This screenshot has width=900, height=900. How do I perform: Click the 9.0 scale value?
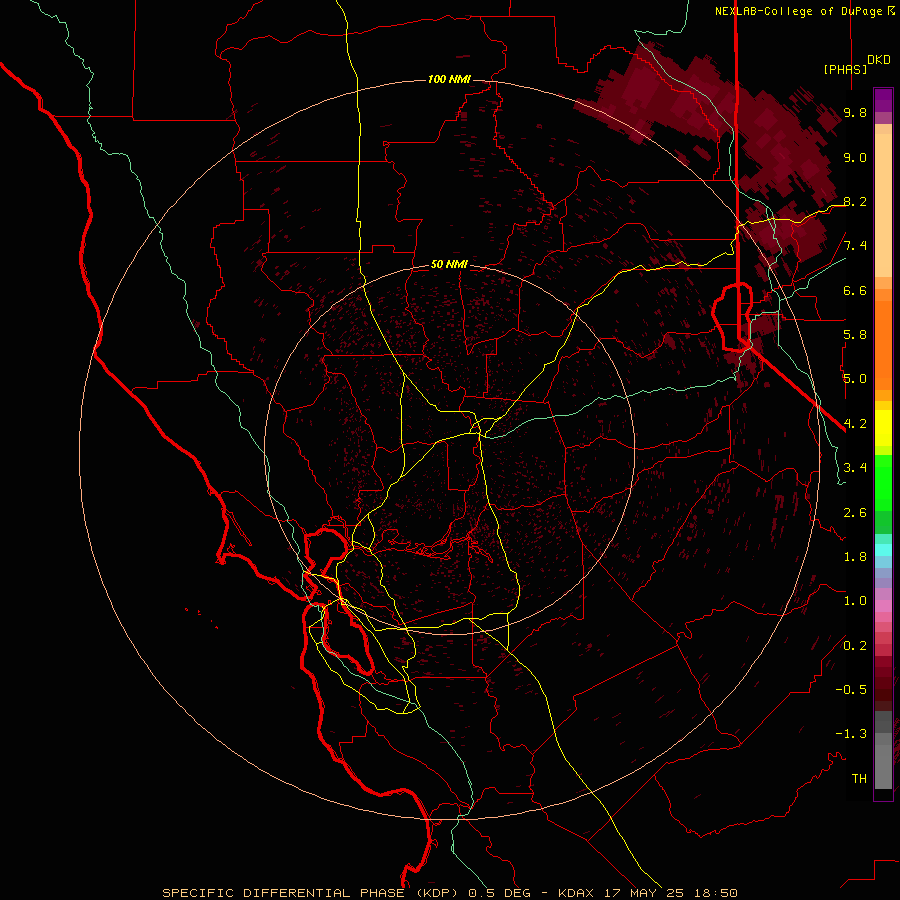tap(855, 157)
